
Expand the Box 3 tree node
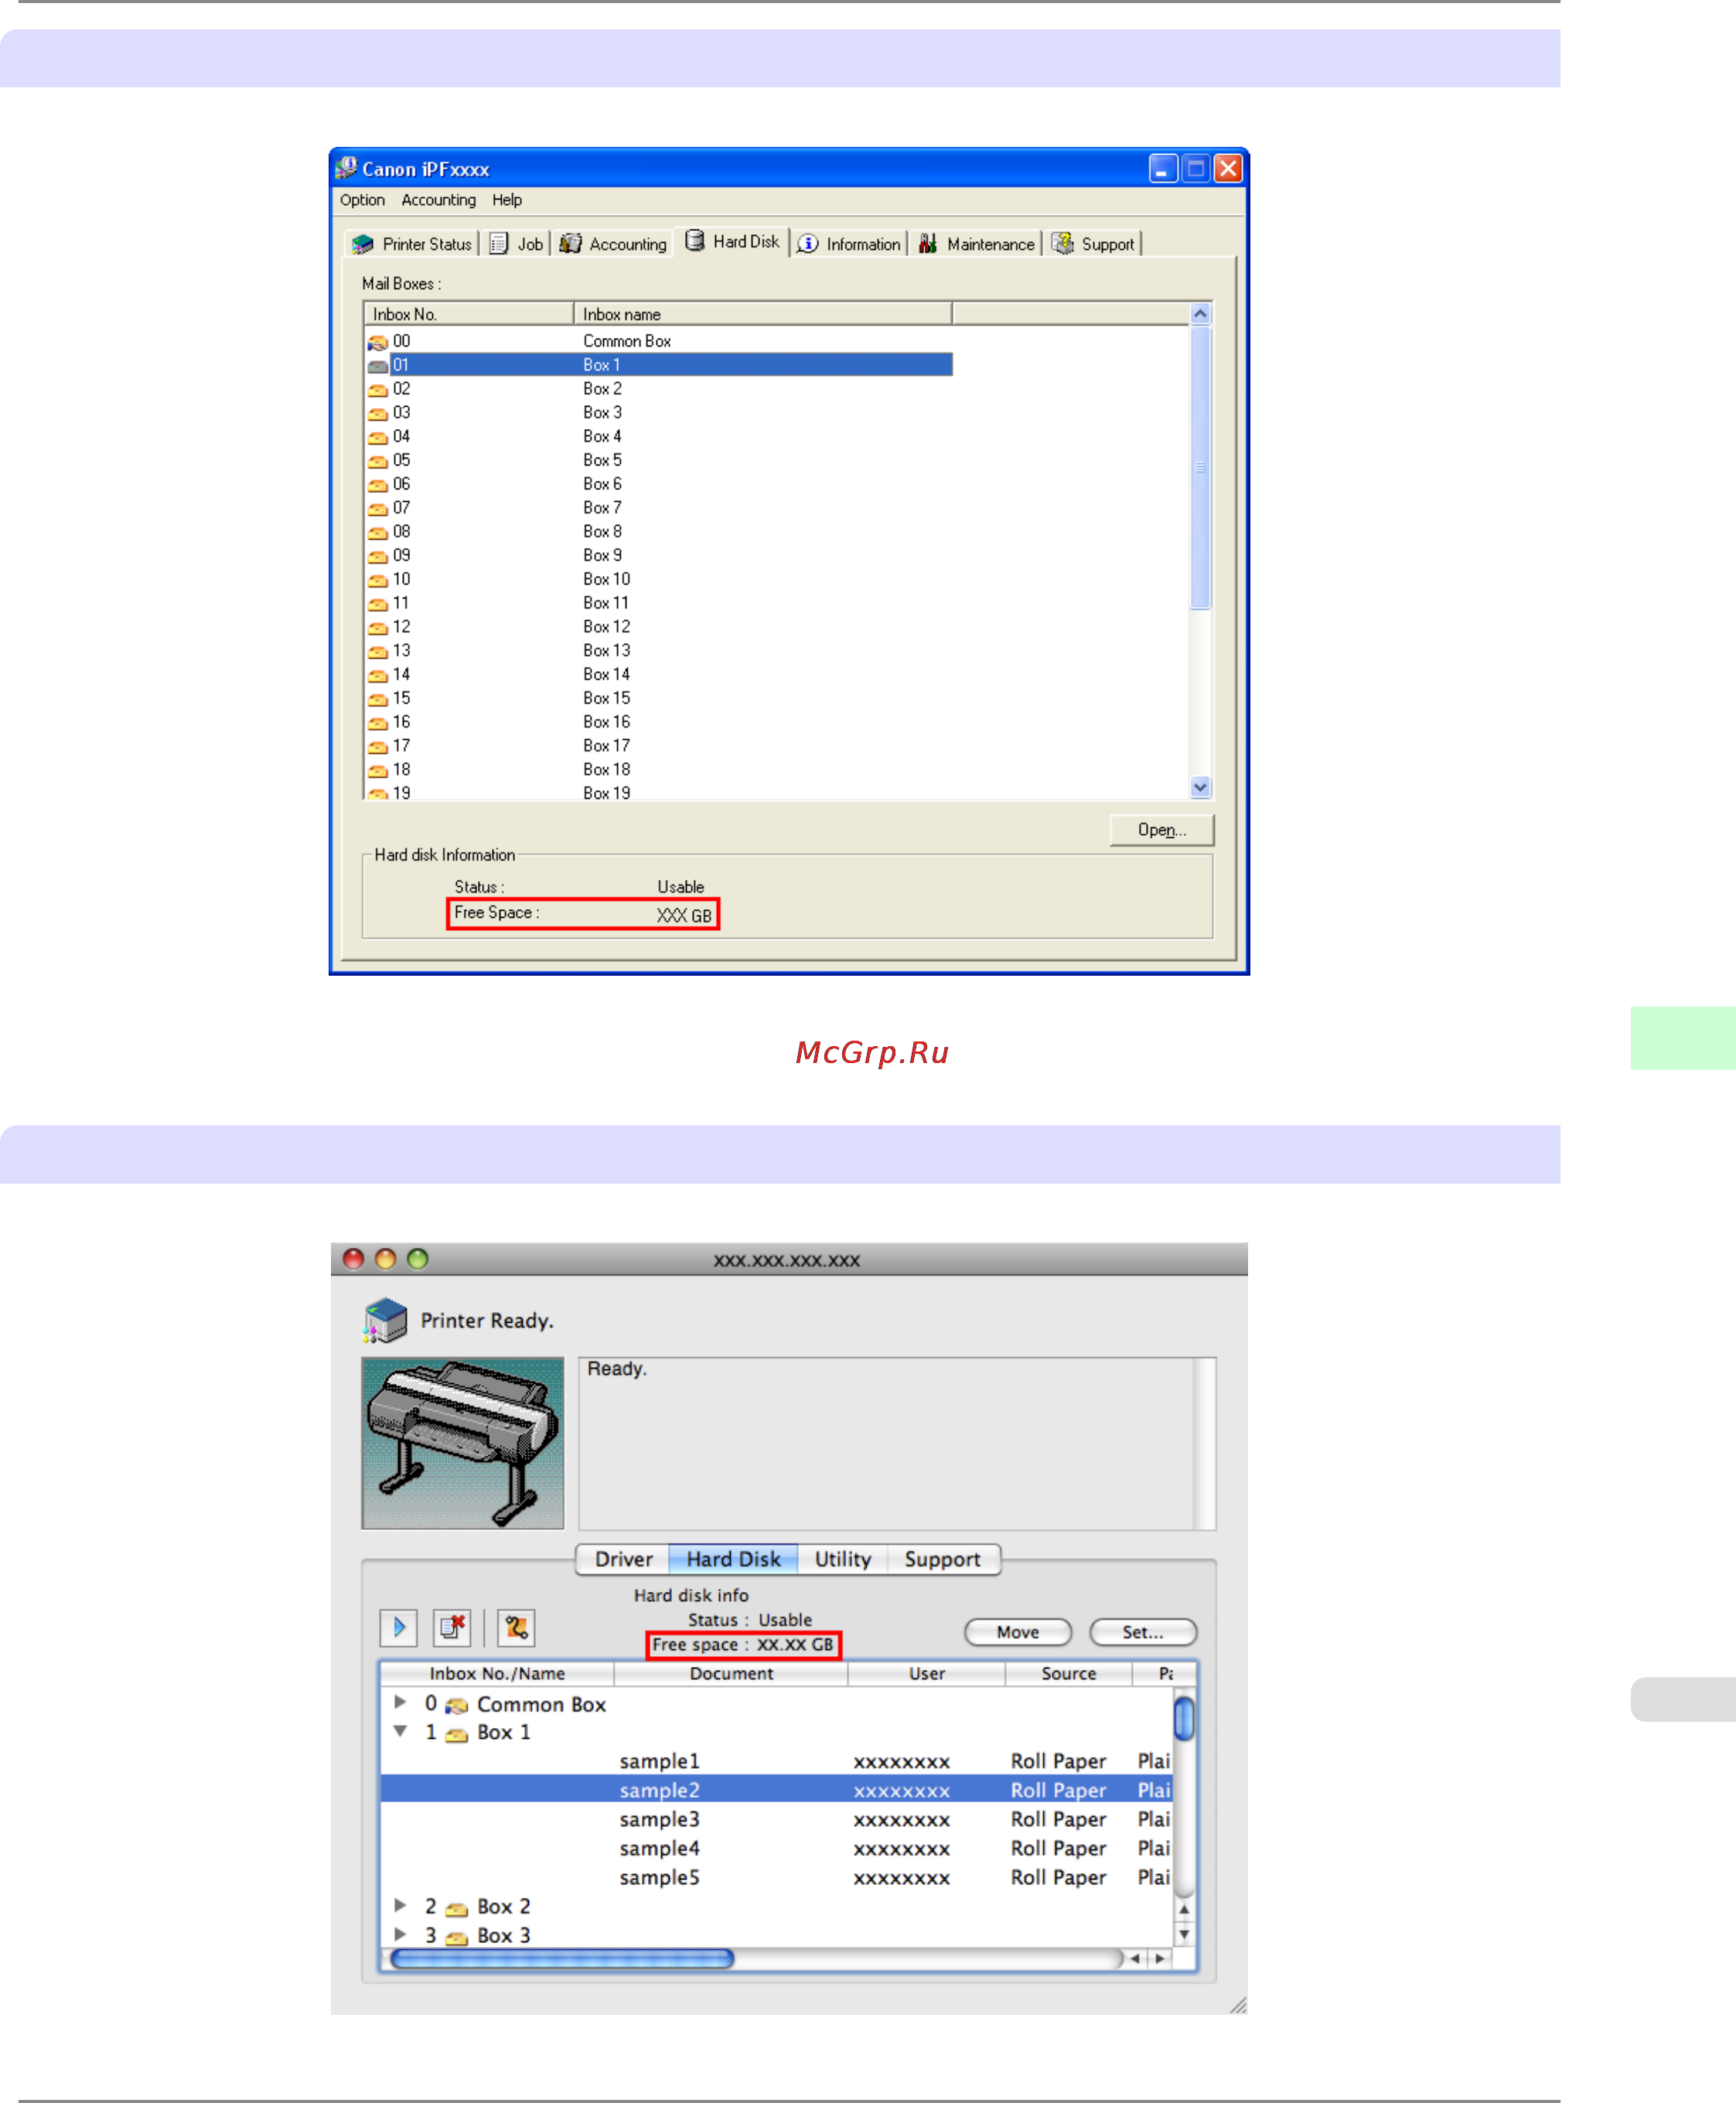[x=400, y=1934]
